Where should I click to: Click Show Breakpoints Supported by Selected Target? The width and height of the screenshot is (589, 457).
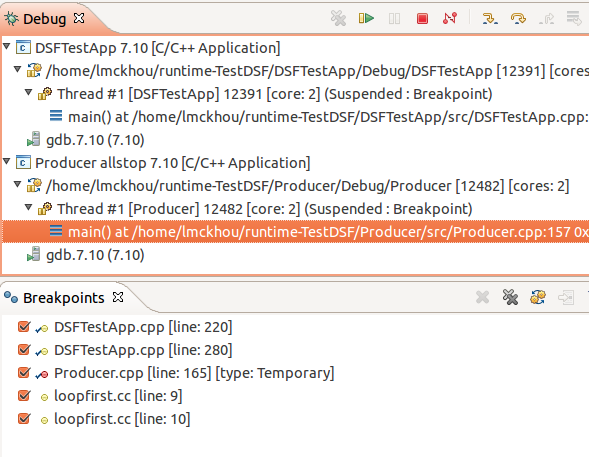point(538,297)
